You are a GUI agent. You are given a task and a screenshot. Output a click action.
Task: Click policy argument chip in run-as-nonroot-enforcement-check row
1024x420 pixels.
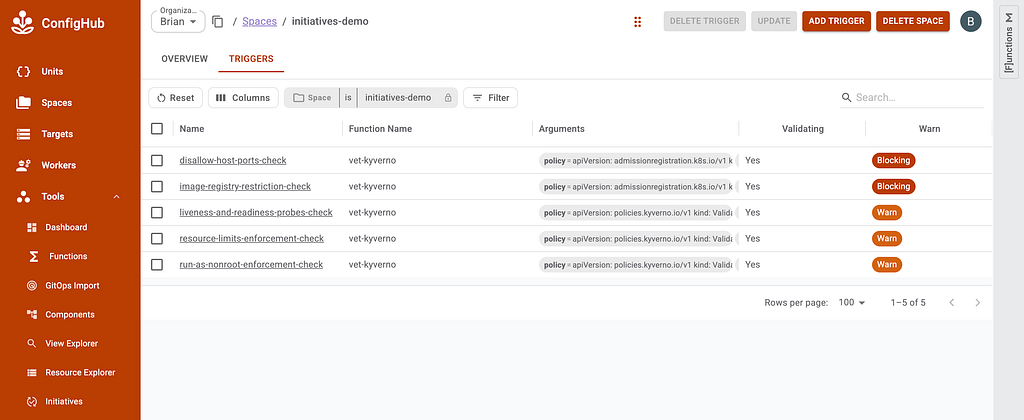(x=637, y=265)
